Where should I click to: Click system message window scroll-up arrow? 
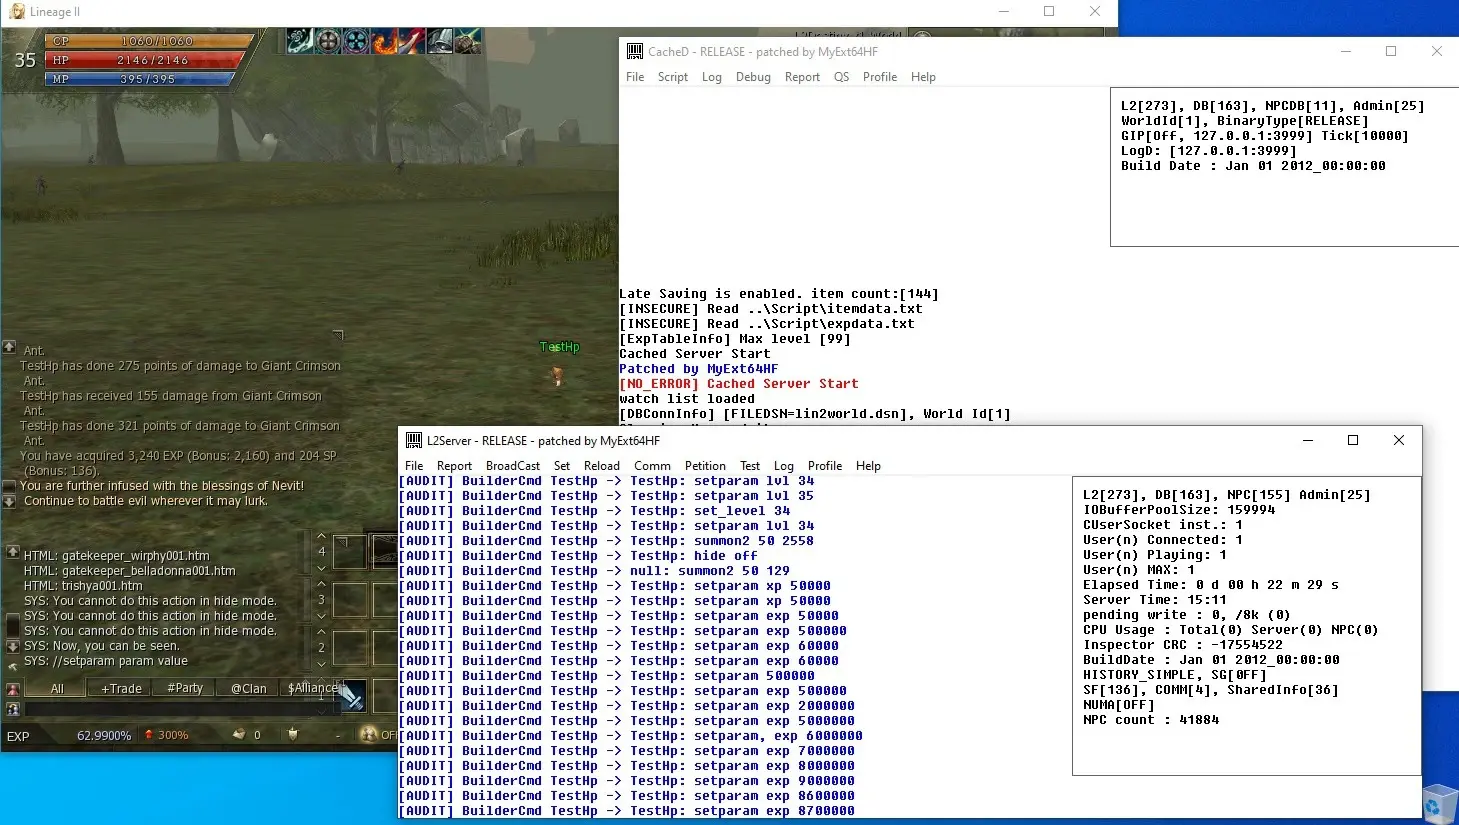[x=9, y=346]
